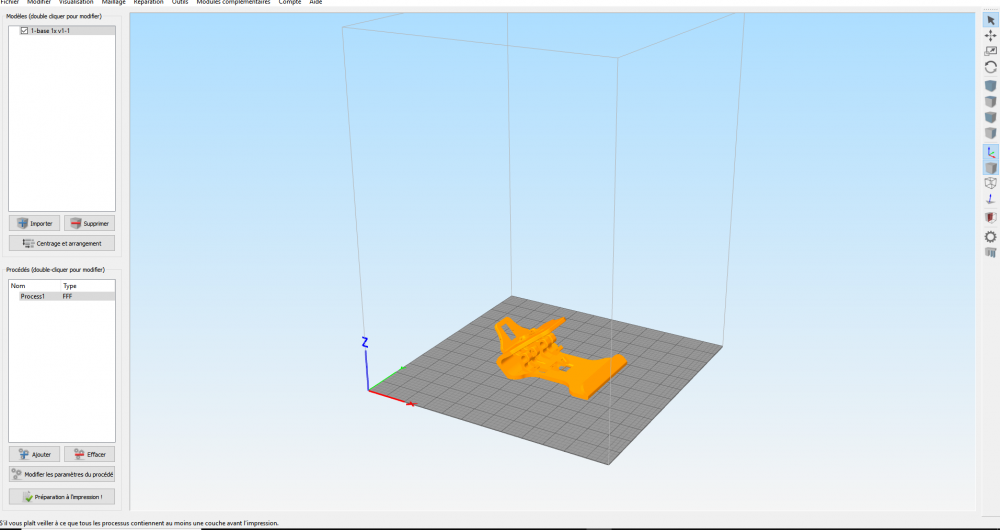The image size is (1000, 530).
Task: Click the Effacer process button
Action: [89, 454]
